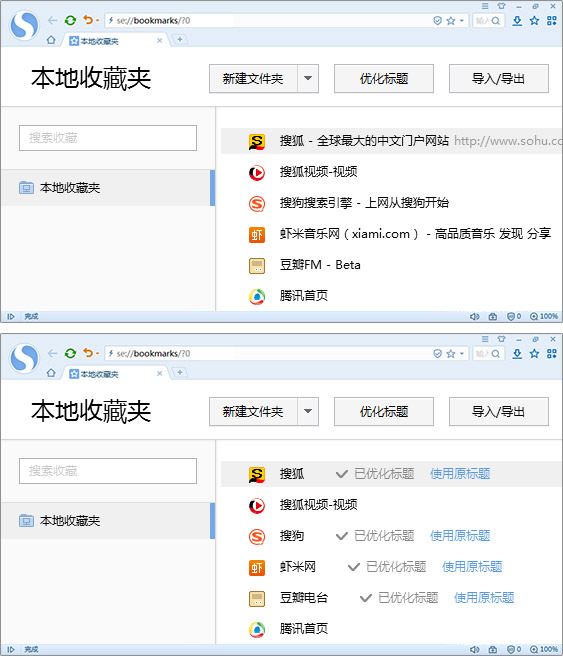Open the main menu icon in the upper window title bar

click(x=485, y=6)
